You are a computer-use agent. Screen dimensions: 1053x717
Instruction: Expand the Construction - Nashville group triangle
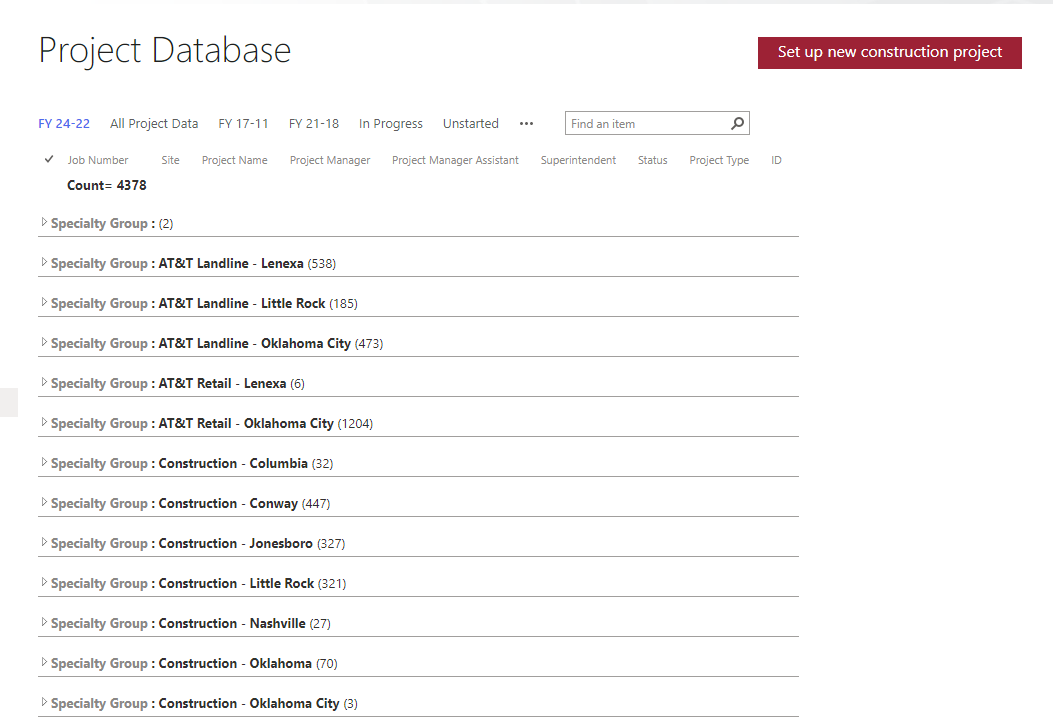(44, 623)
